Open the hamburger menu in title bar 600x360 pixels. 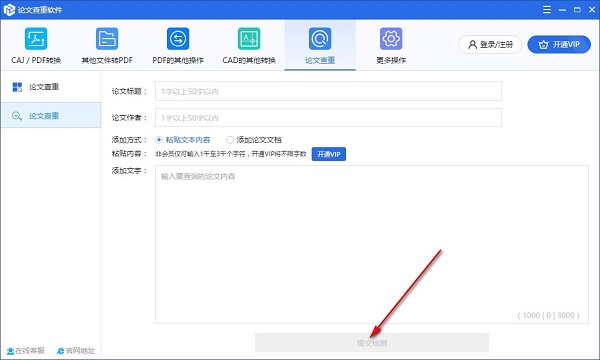547,10
